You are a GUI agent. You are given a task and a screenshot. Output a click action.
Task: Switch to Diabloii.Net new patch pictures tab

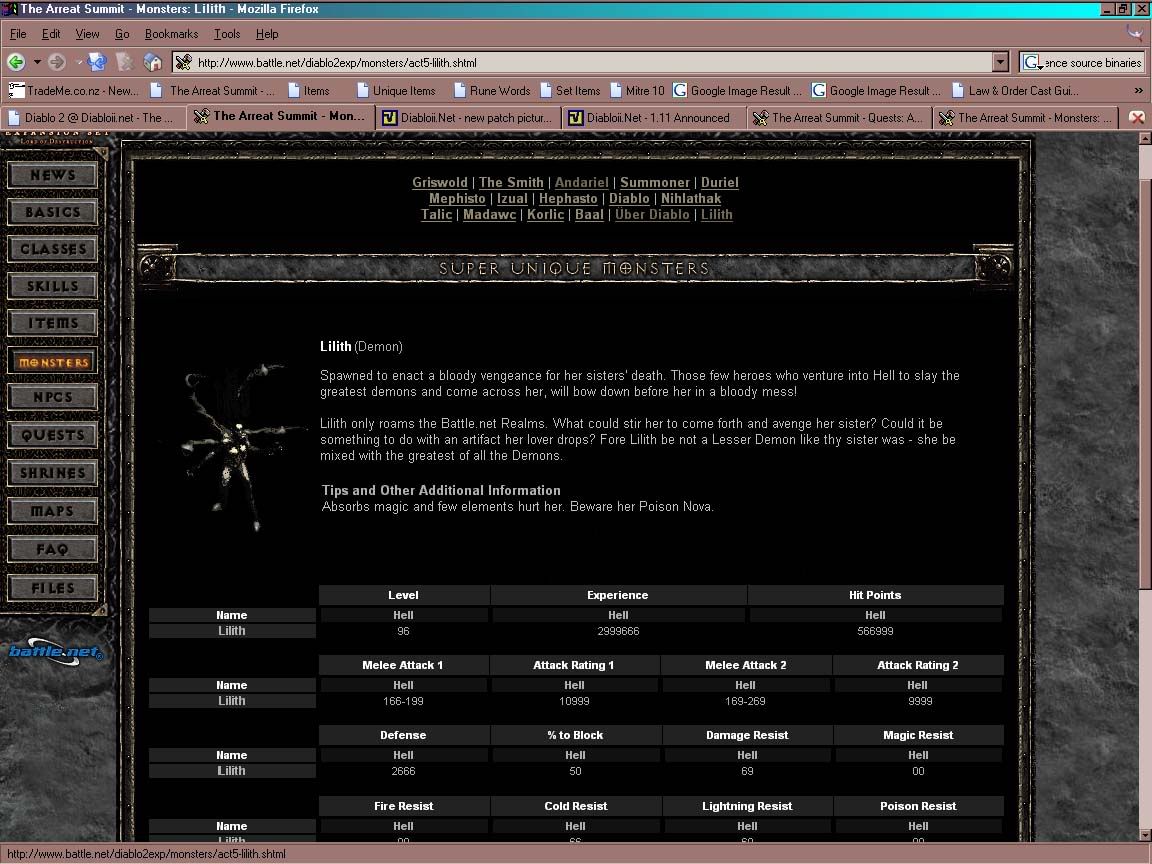tap(468, 118)
